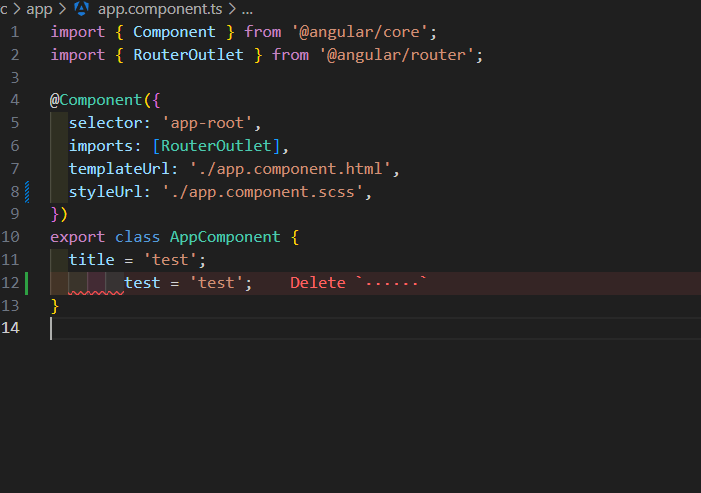The width and height of the screenshot is (701, 493).
Task: Click 'RouterOutlet' in the line 2 import
Action: click(188, 55)
